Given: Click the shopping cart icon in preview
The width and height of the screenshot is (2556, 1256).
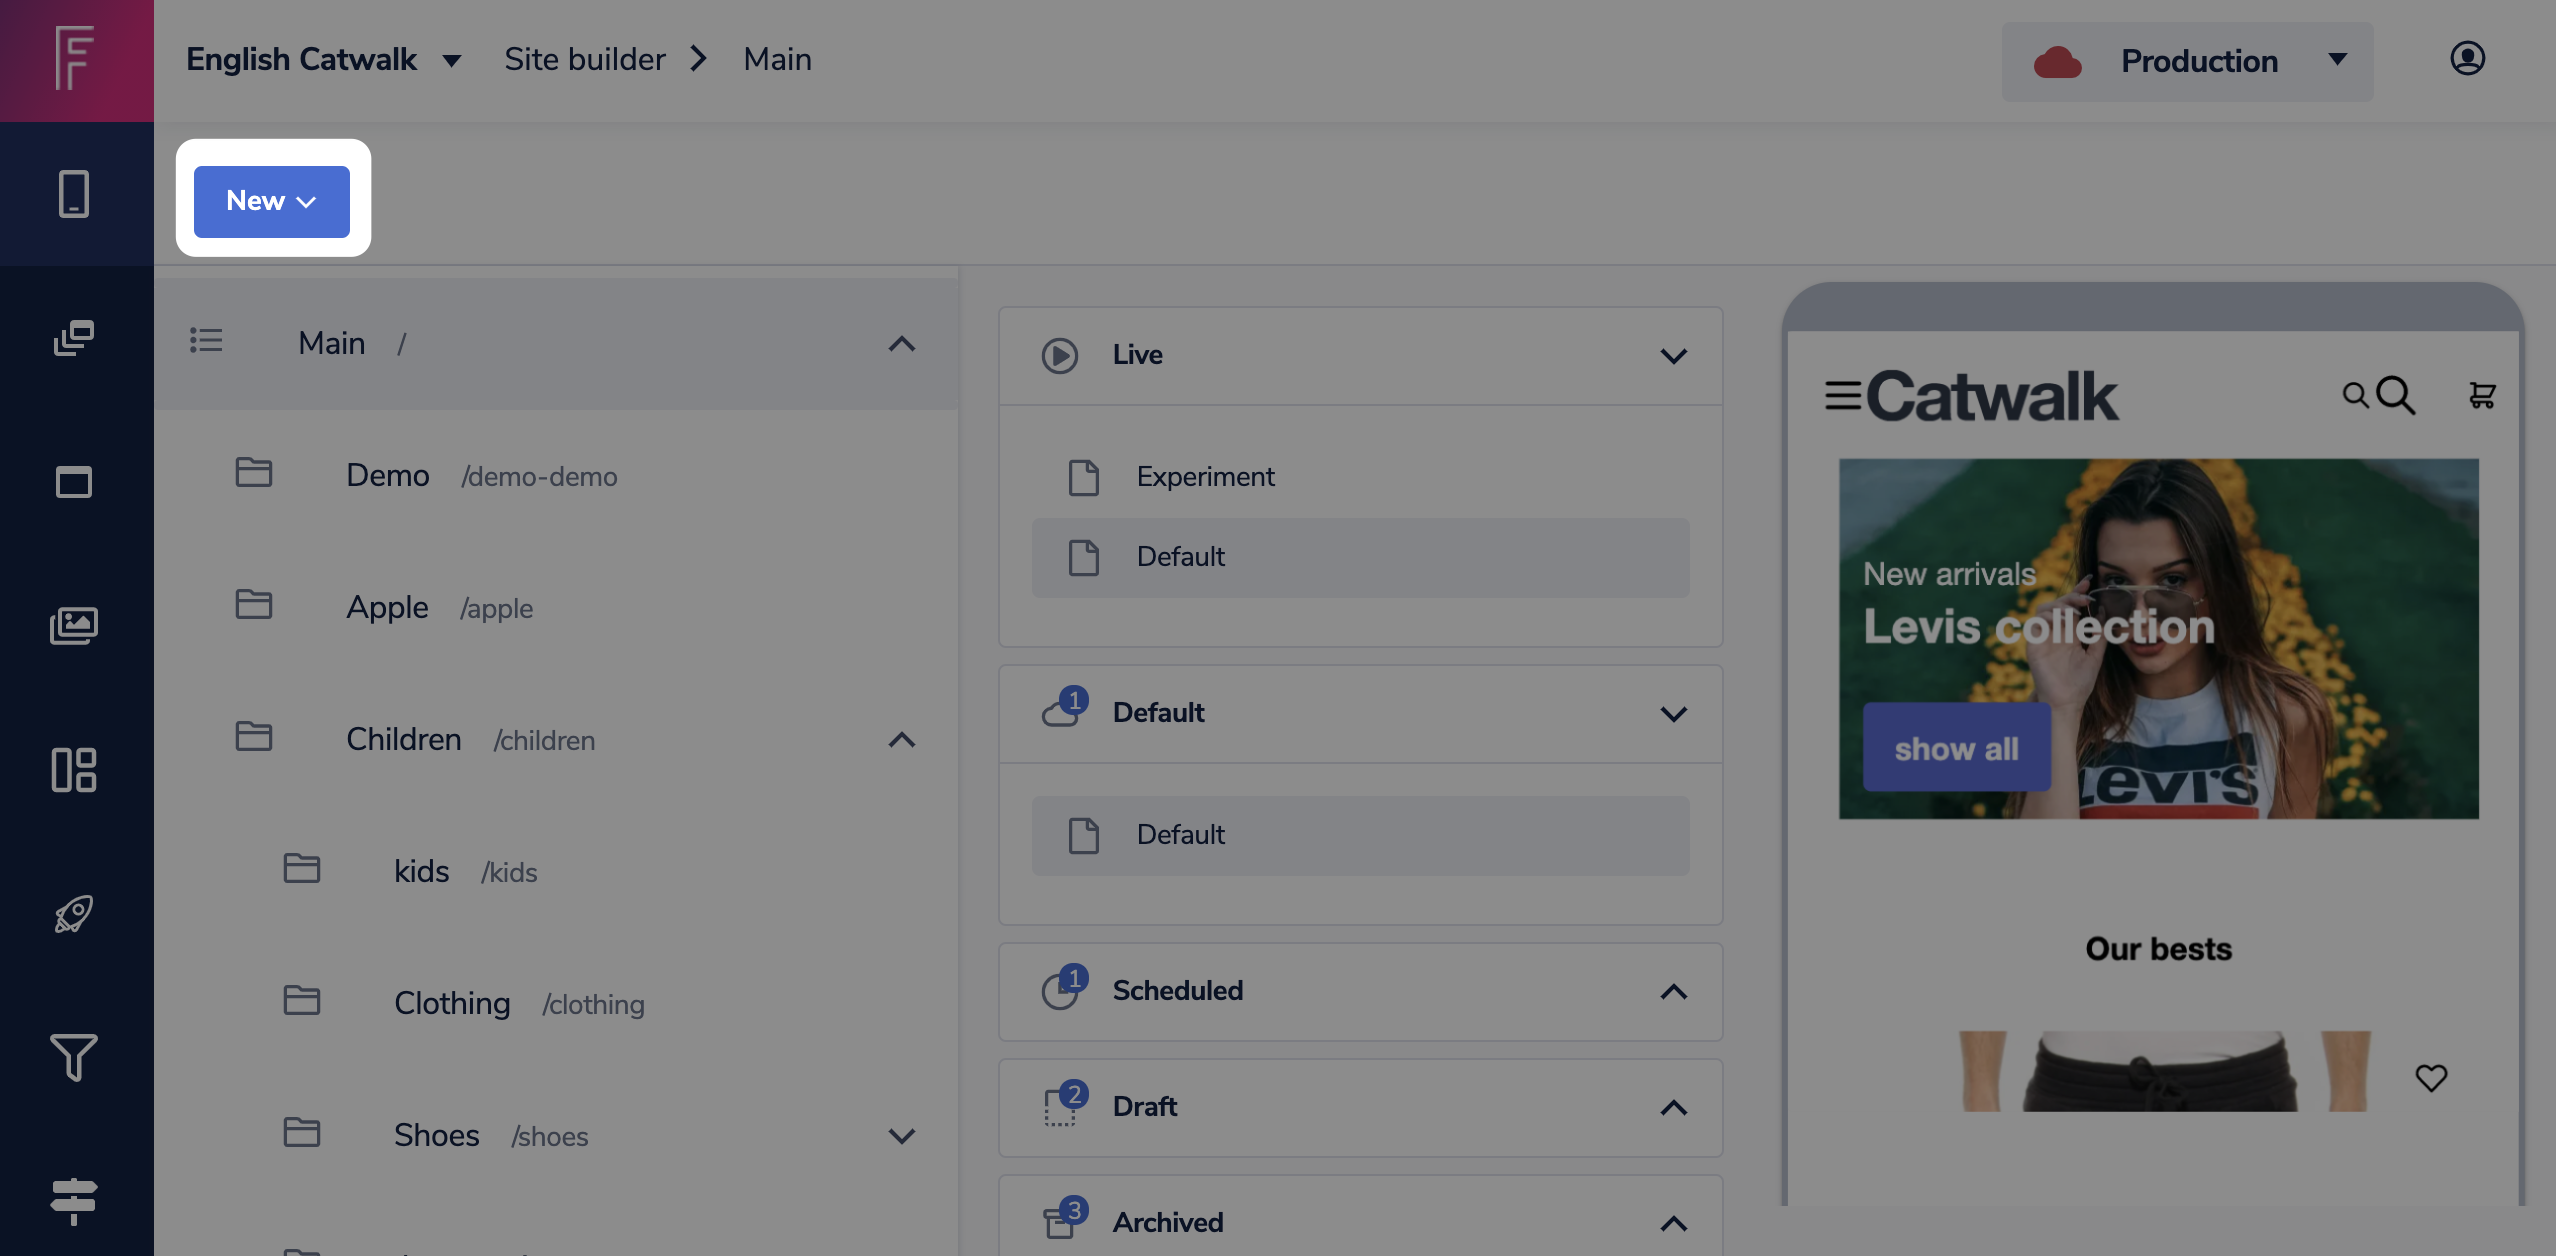Looking at the screenshot, I should tap(2481, 396).
